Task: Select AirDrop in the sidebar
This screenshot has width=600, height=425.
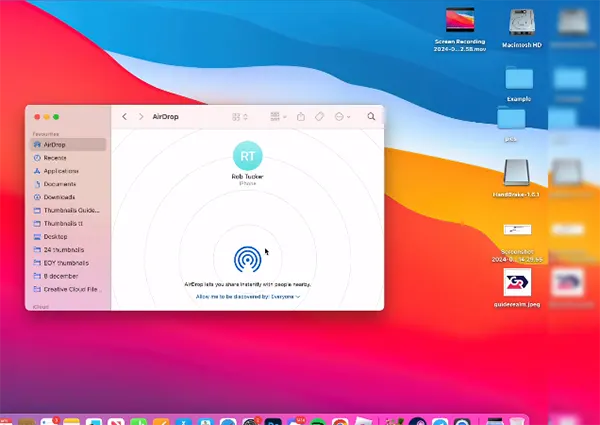Action: (68, 145)
